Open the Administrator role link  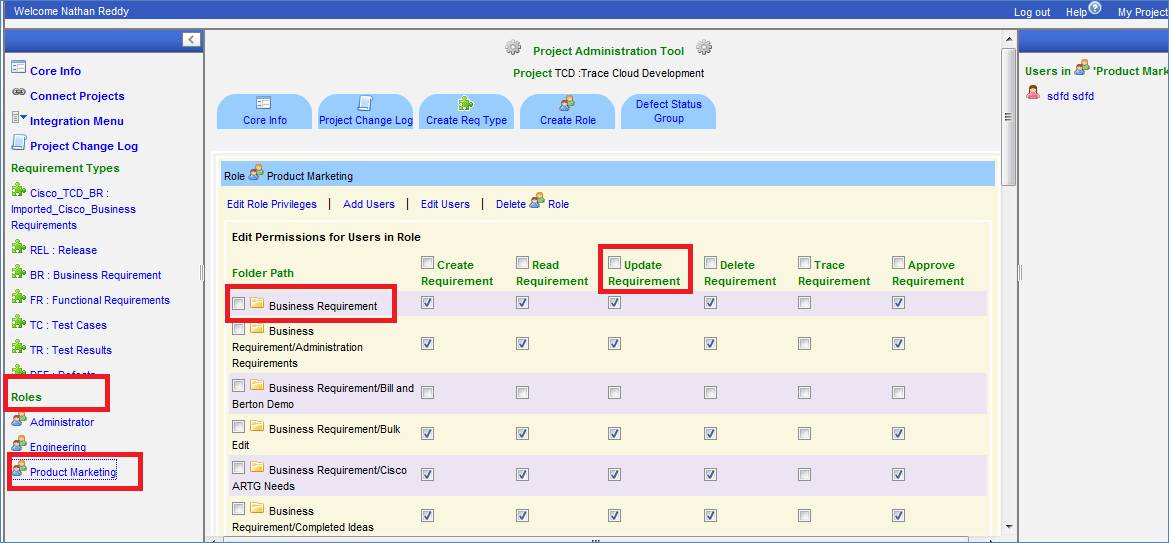coord(62,422)
